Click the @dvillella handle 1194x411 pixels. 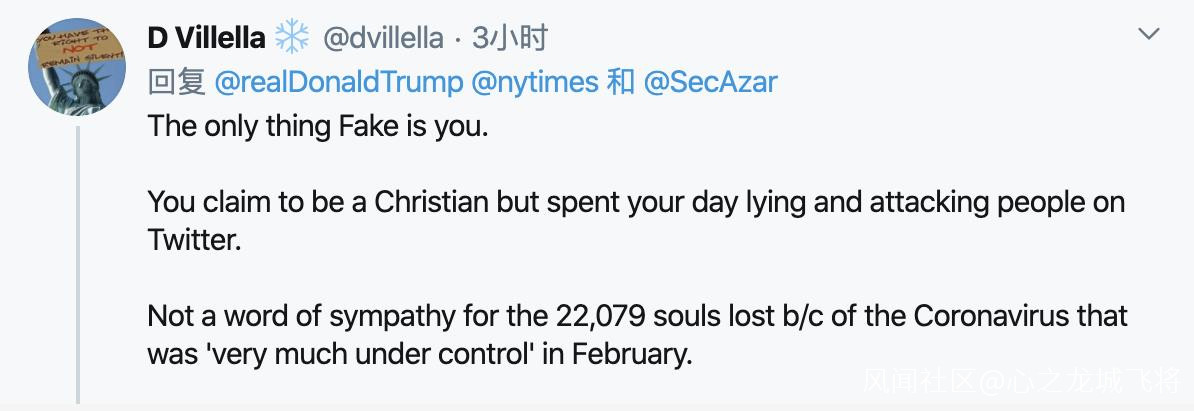pyautogui.click(x=382, y=39)
